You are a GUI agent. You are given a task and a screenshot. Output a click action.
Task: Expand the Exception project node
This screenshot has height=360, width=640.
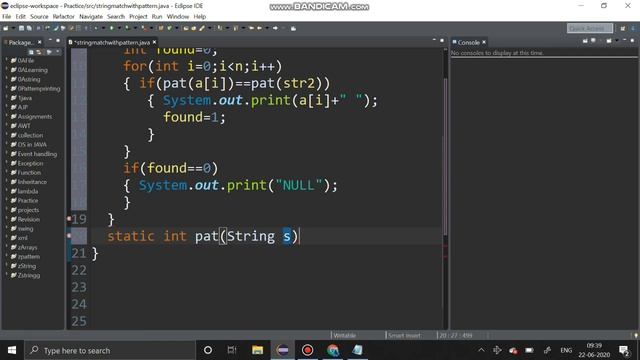(x=7, y=163)
